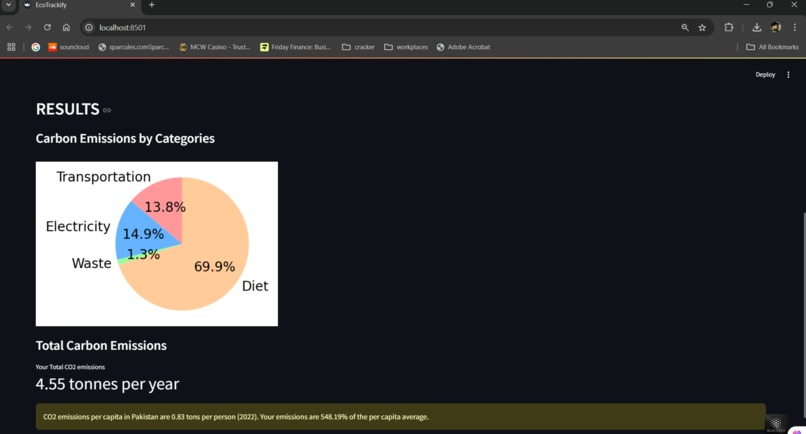
Task: Open the MCW Casino bookmark
Action: click(x=214, y=47)
